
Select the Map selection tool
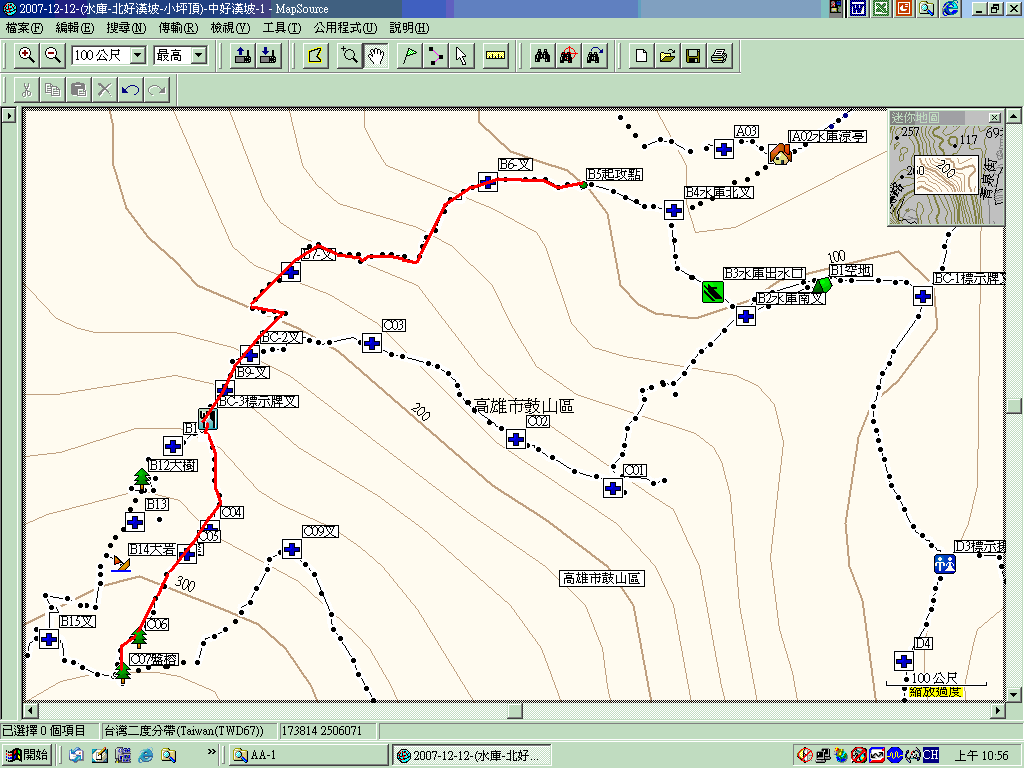315,56
